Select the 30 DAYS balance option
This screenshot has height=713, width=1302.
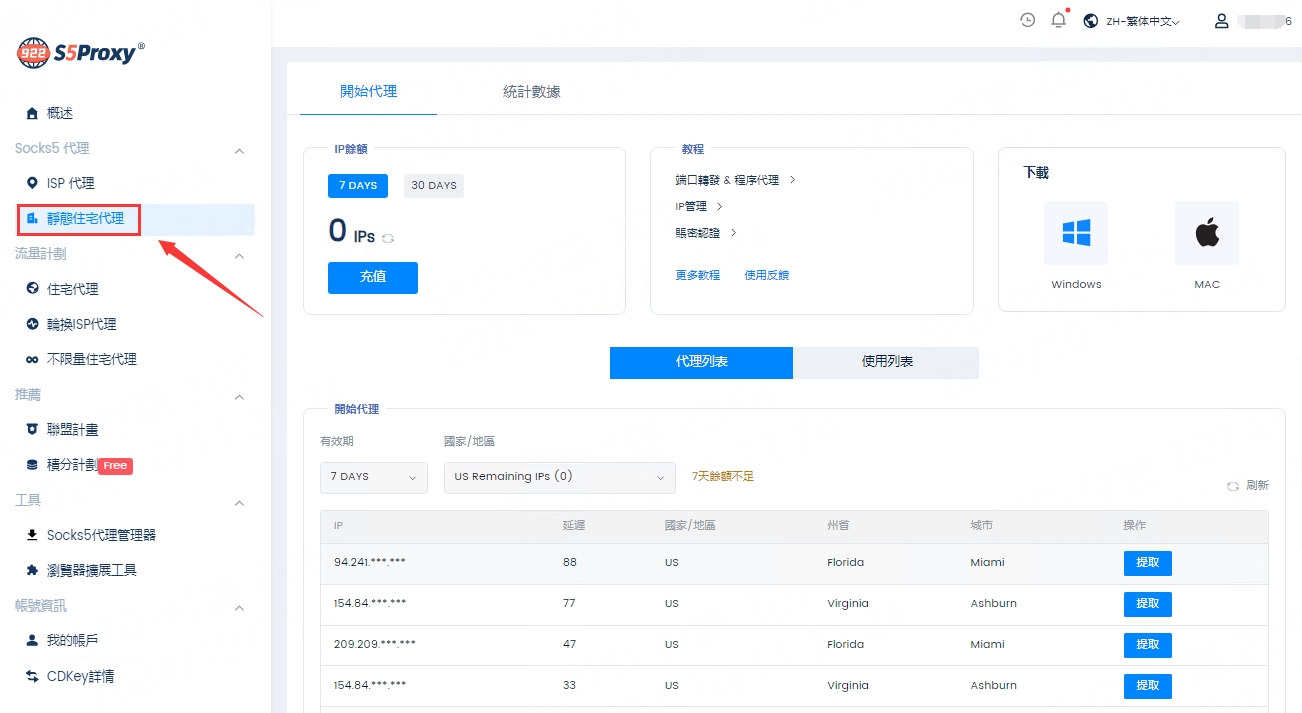tap(433, 185)
